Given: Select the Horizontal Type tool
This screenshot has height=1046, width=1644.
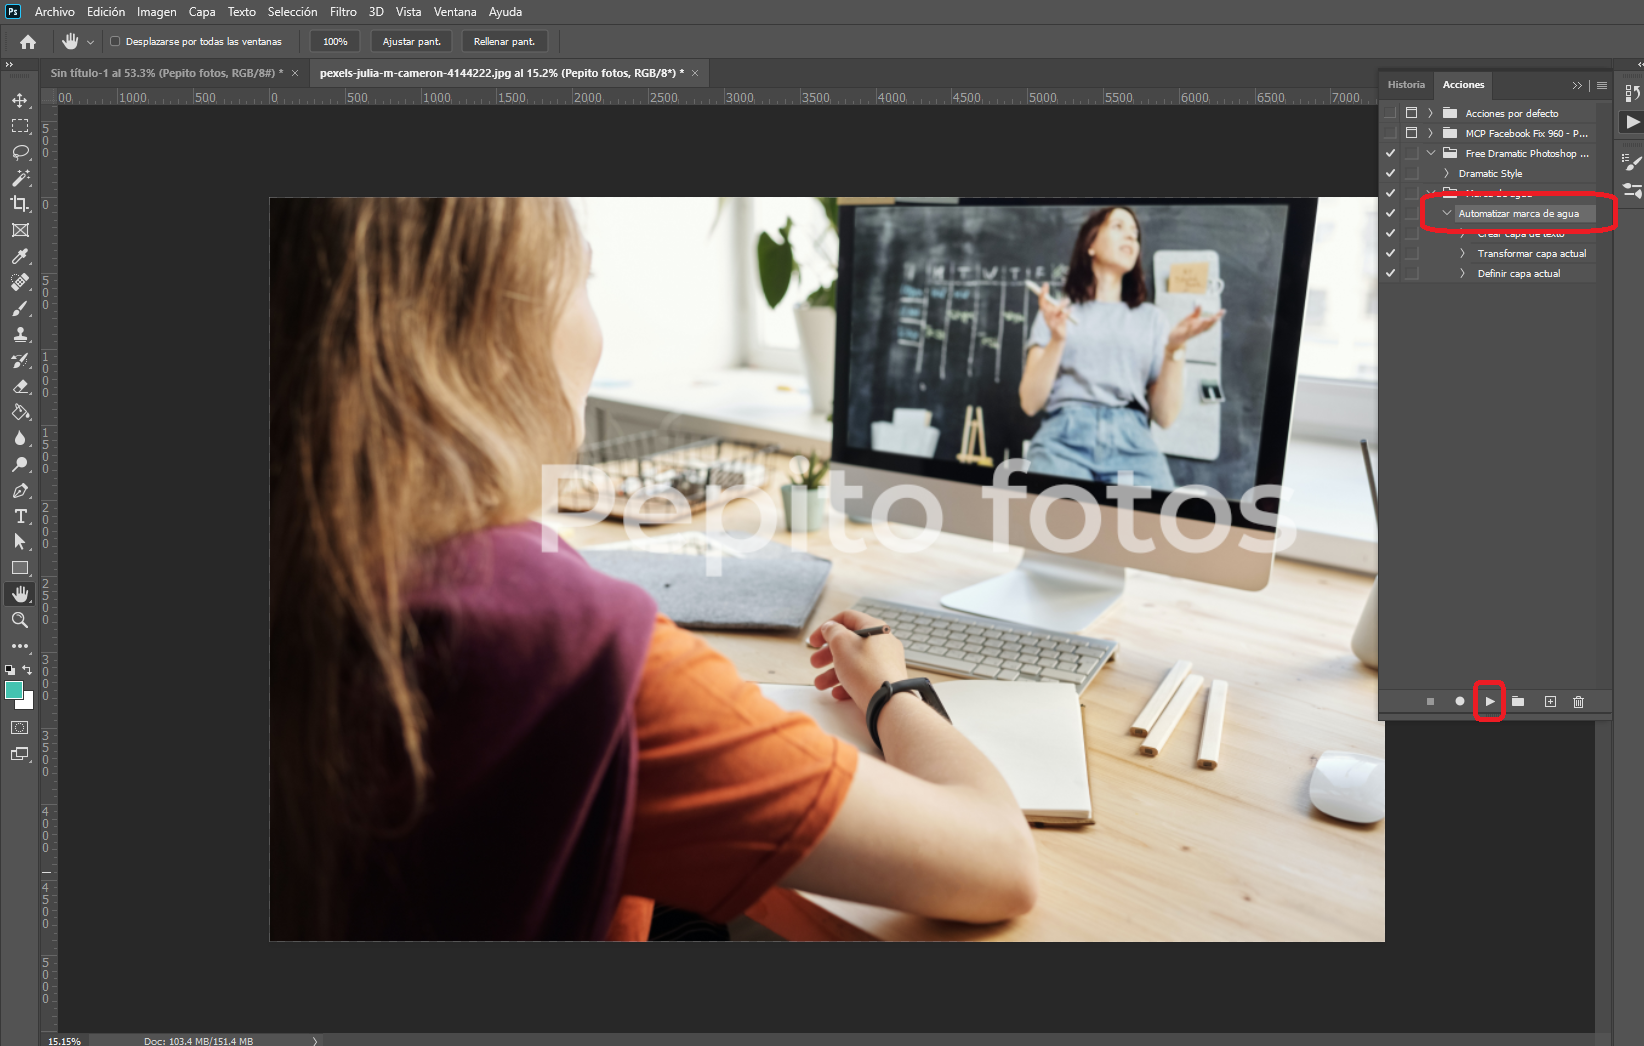Looking at the screenshot, I should click(x=20, y=516).
